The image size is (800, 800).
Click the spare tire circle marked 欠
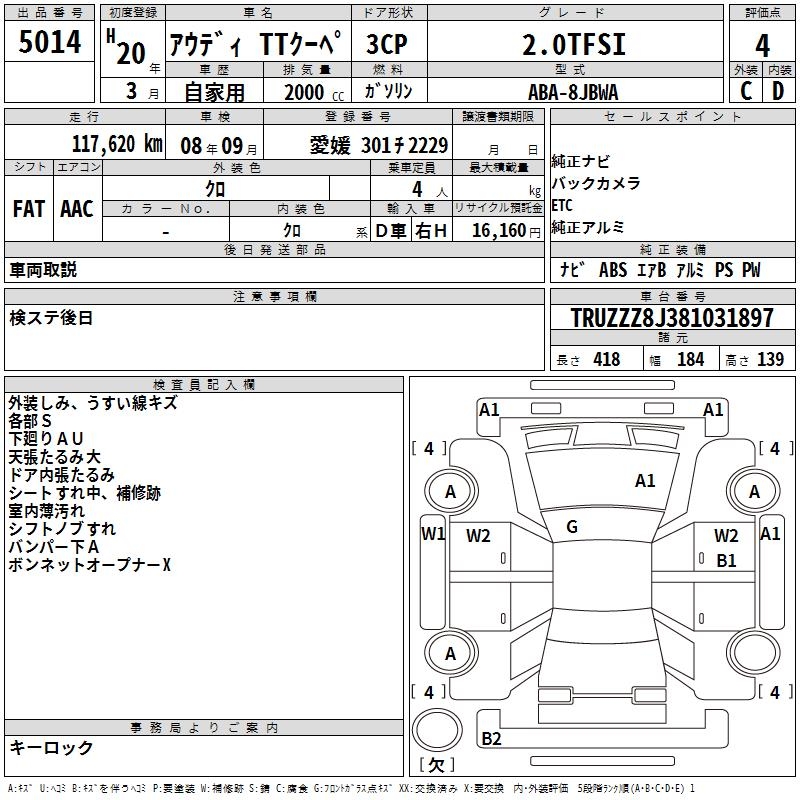pos(437,730)
